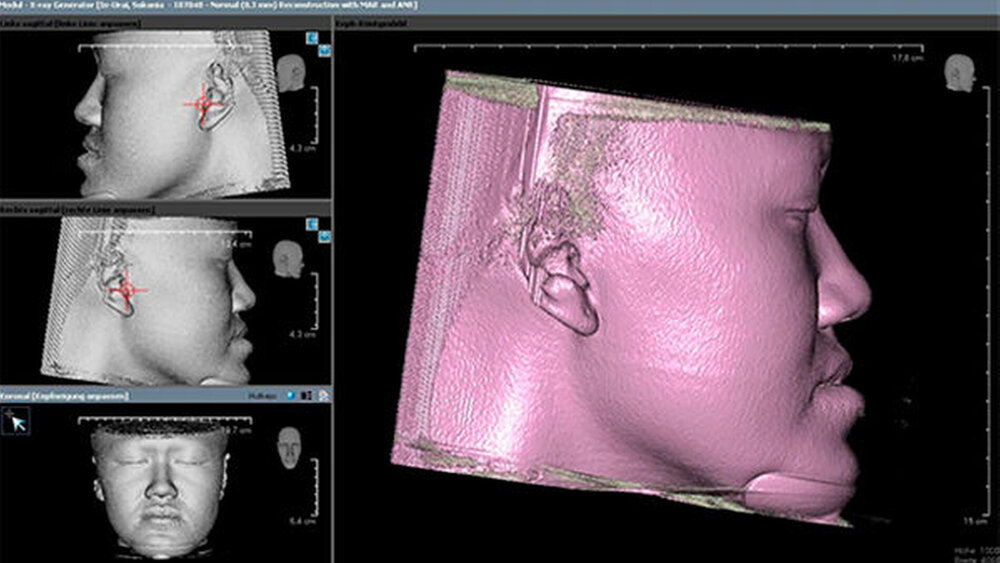Click the red crosshair in the top sagittal view
Image resolution: width=1000 pixels, height=563 pixels.
(x=204, y=102)
